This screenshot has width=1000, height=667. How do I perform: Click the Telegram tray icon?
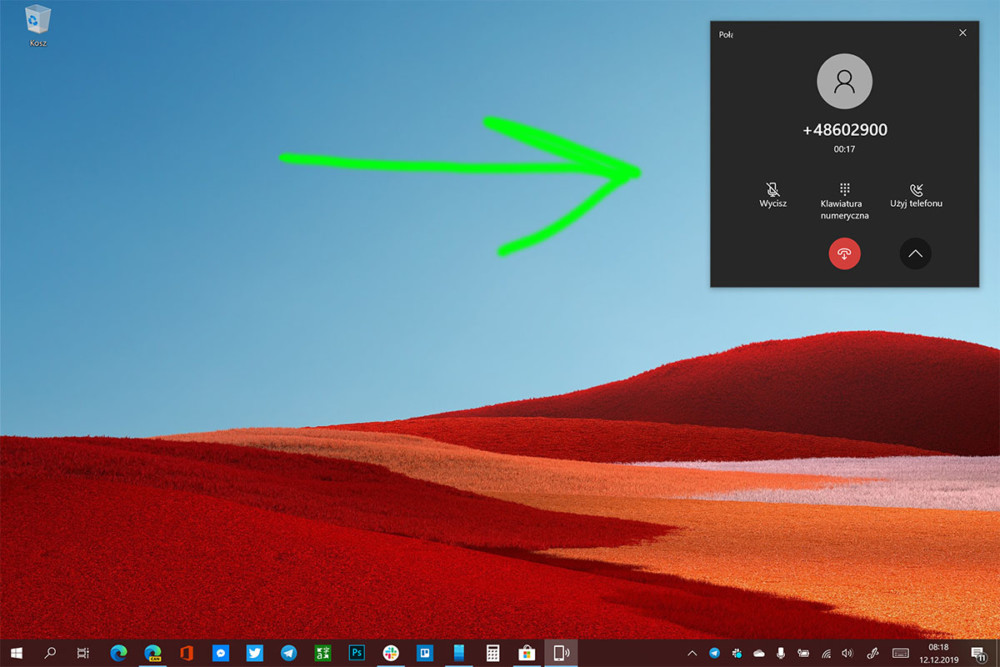(714, 653)
